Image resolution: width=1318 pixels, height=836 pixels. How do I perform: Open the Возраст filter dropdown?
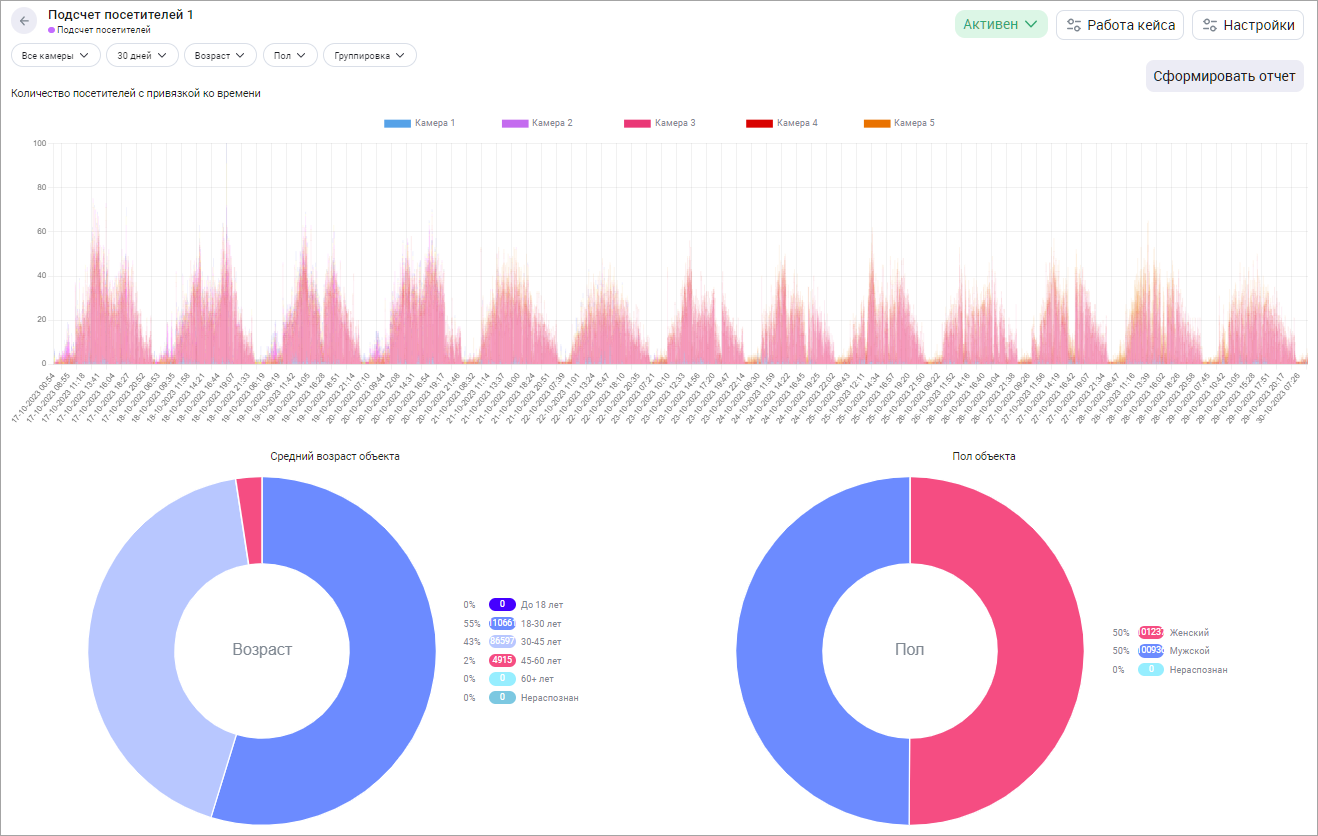[220, 55]
